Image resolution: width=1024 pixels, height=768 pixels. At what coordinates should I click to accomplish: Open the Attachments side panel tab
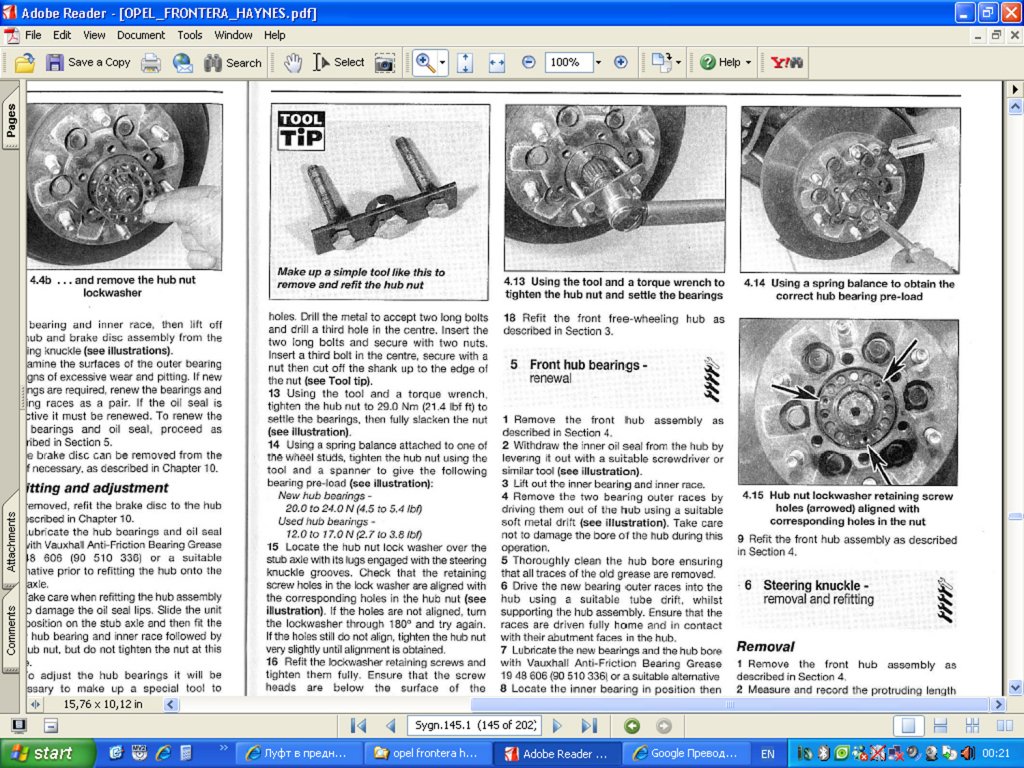[x=11, y=541]
